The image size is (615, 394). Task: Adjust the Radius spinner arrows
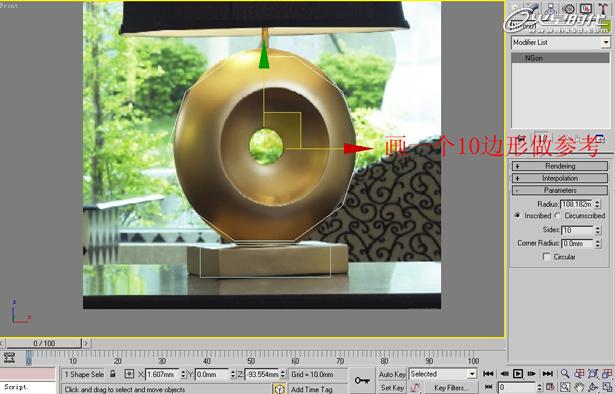(x=597, y=204)
